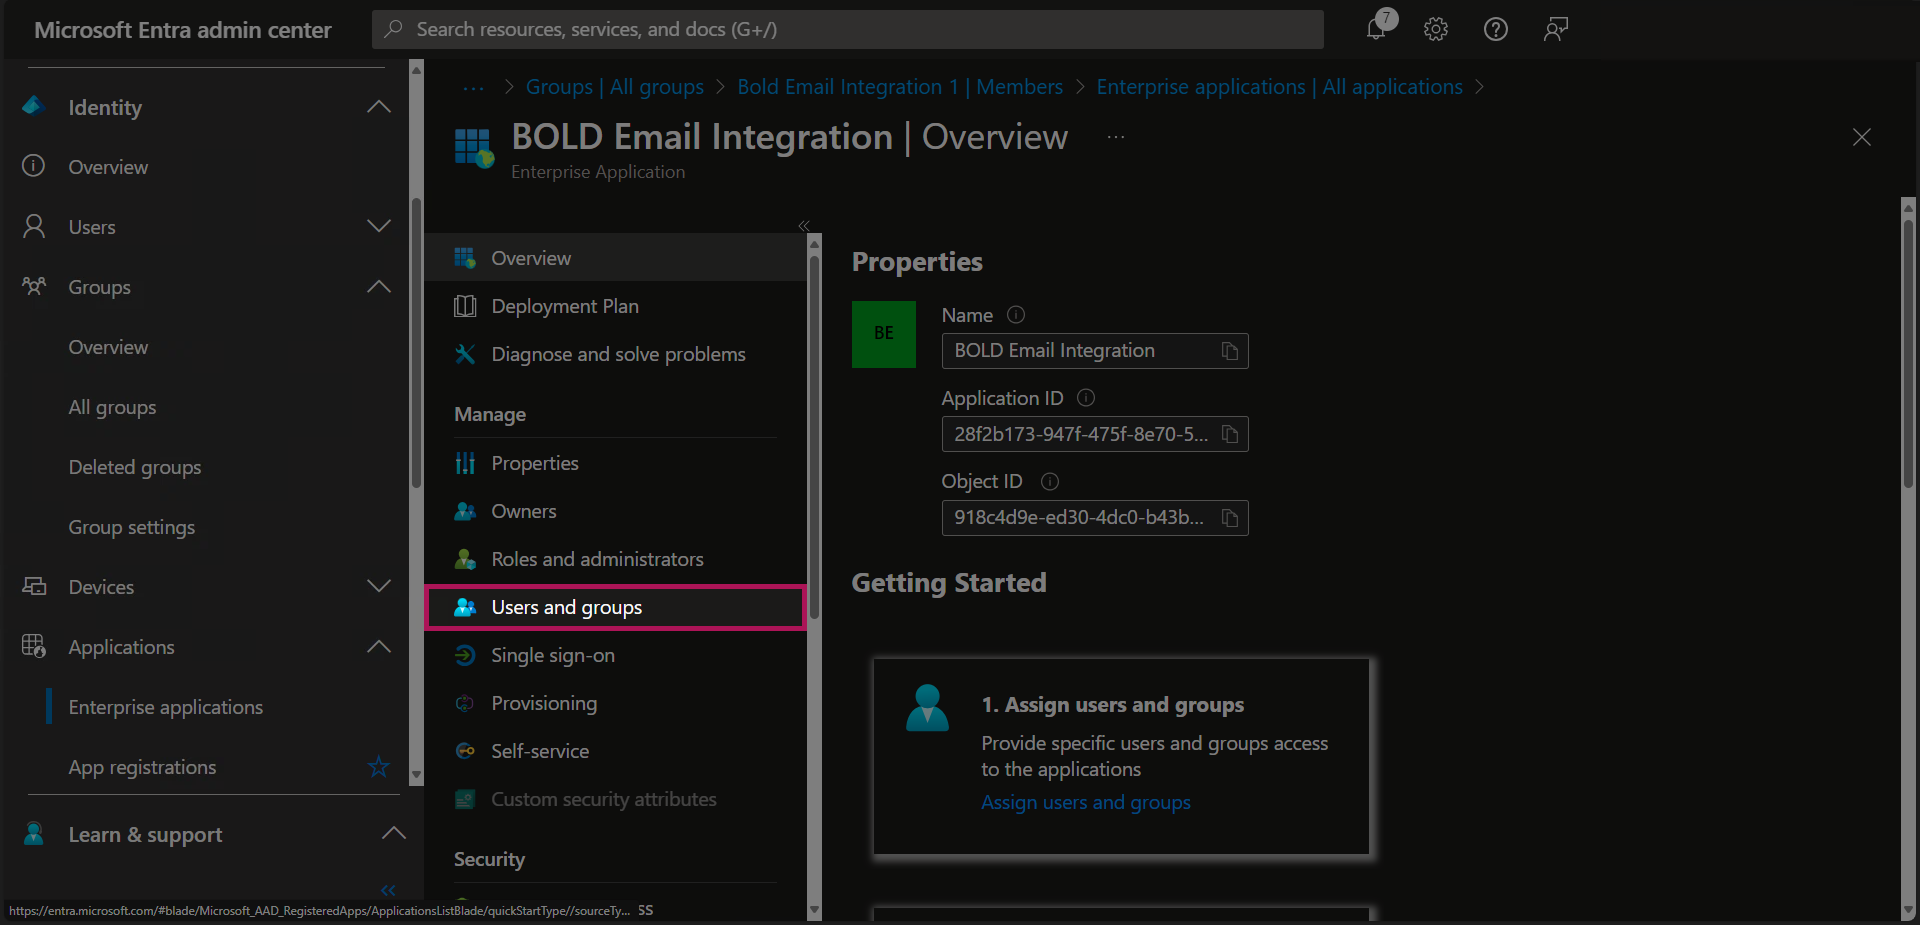Expand the Devices section chevron
Screen dimensions: 1920x925
[x=378, y=587]
